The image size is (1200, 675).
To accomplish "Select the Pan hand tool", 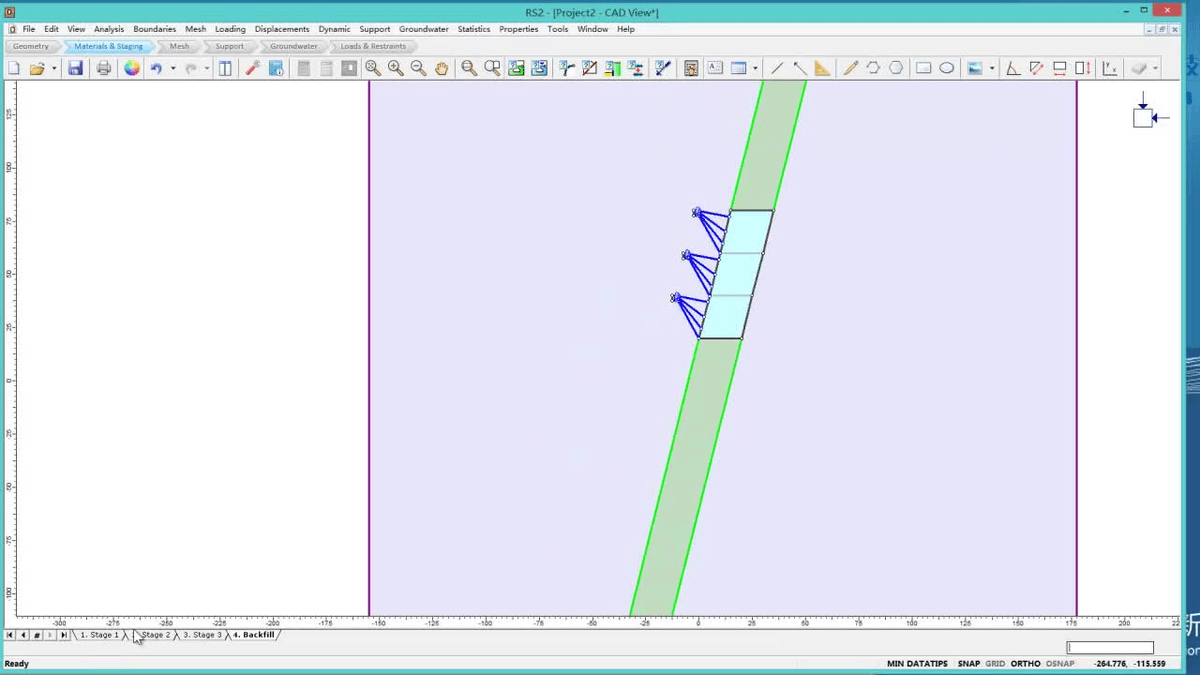I will pos(441,68).
